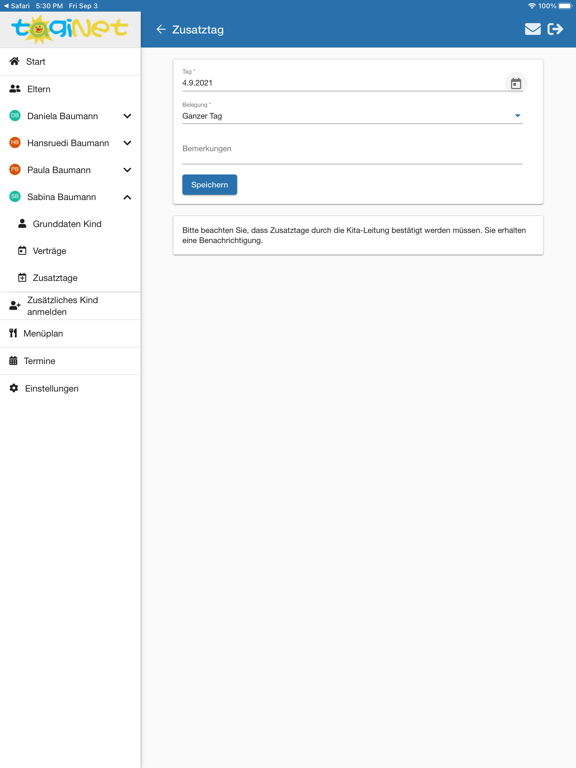Select Hansruedi Baumann name
The image size is (576, 768).
[x=68, y=143]
